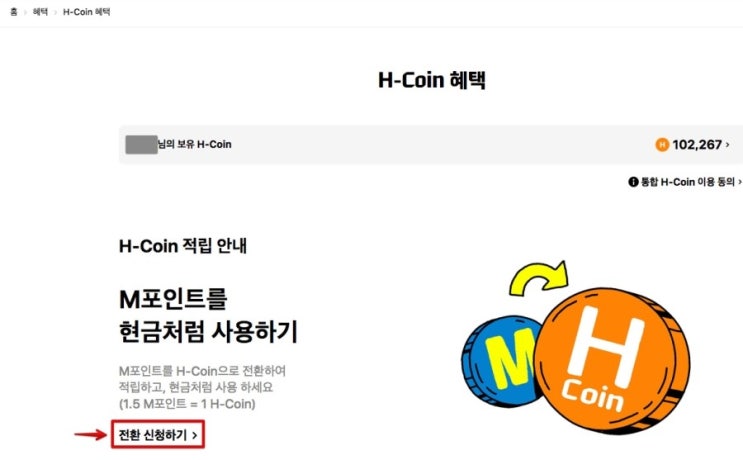Click the 1.5 M포인트 = 1 H-Coin text

(x=187, y=404)
